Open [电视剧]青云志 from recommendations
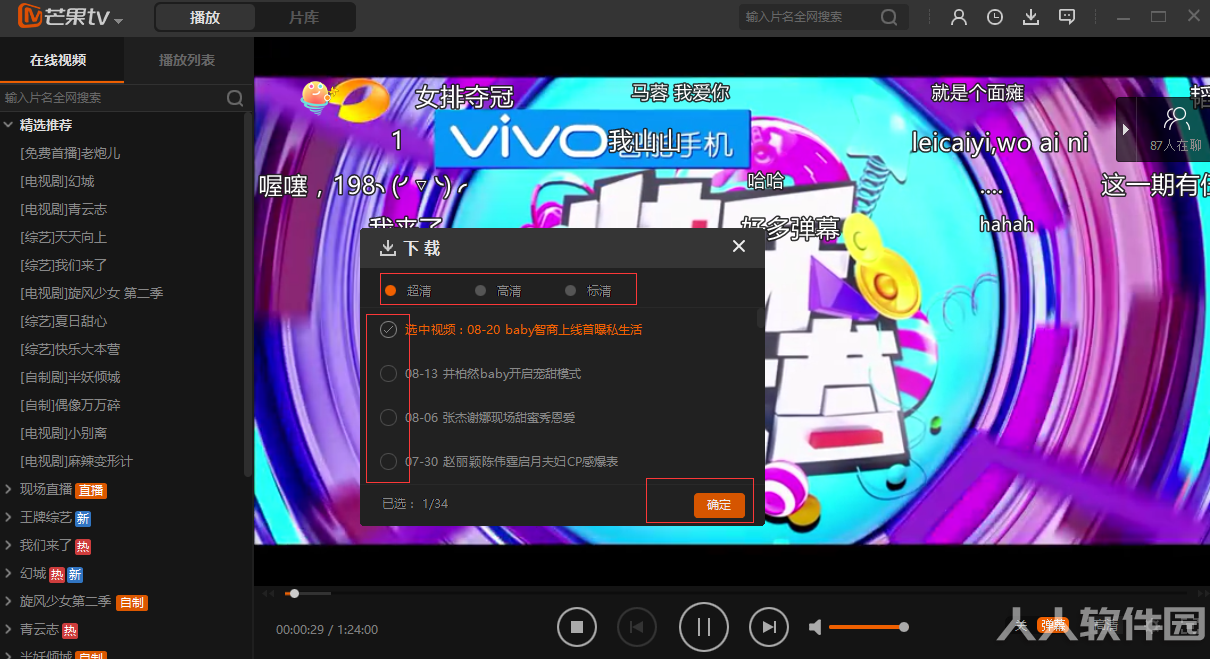This screenshot has height=659, width=1210. click(63, 209)
